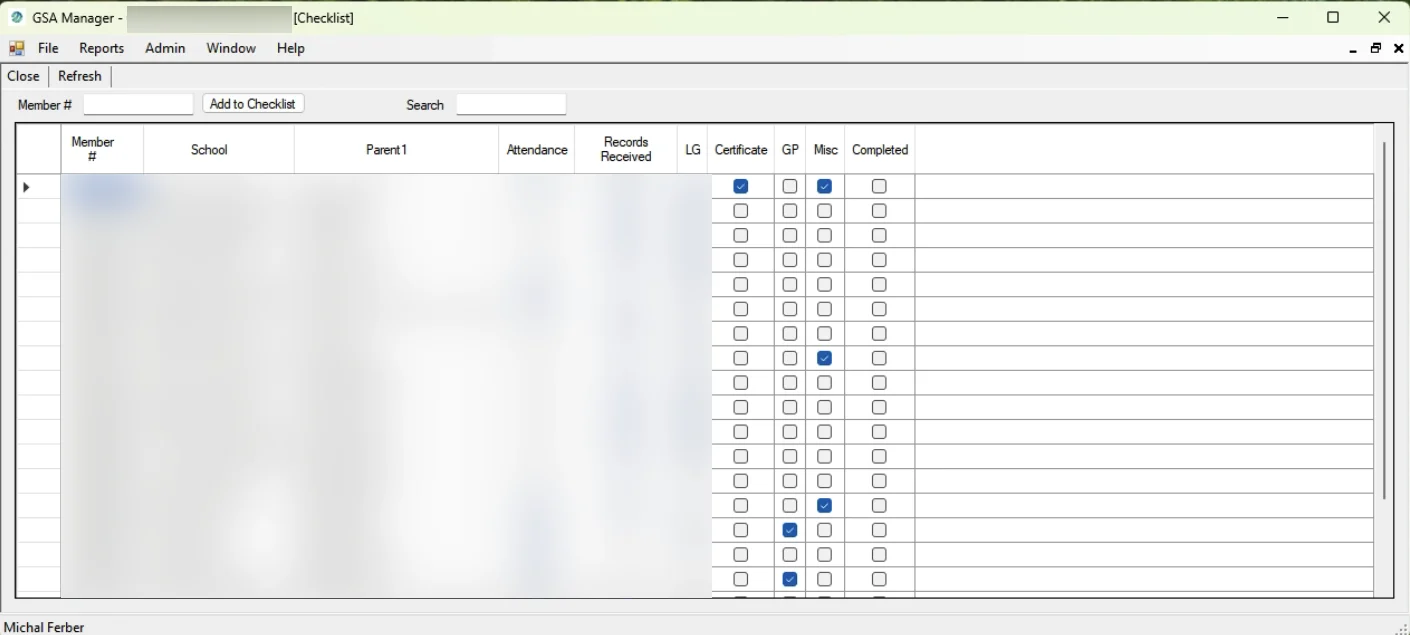Click the child window icon beside File menu

click(16, 47)
